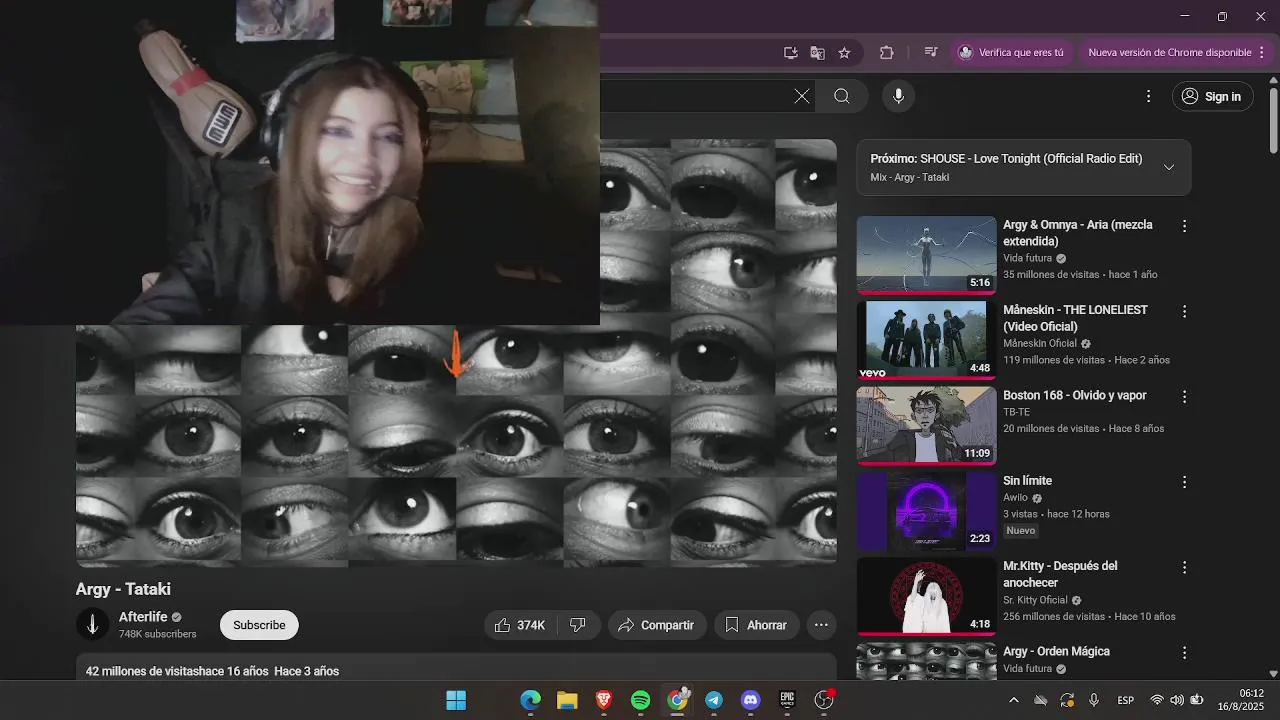
Task: Click the OneDrive cloud tray icon
Action: tap(1041, 700)
